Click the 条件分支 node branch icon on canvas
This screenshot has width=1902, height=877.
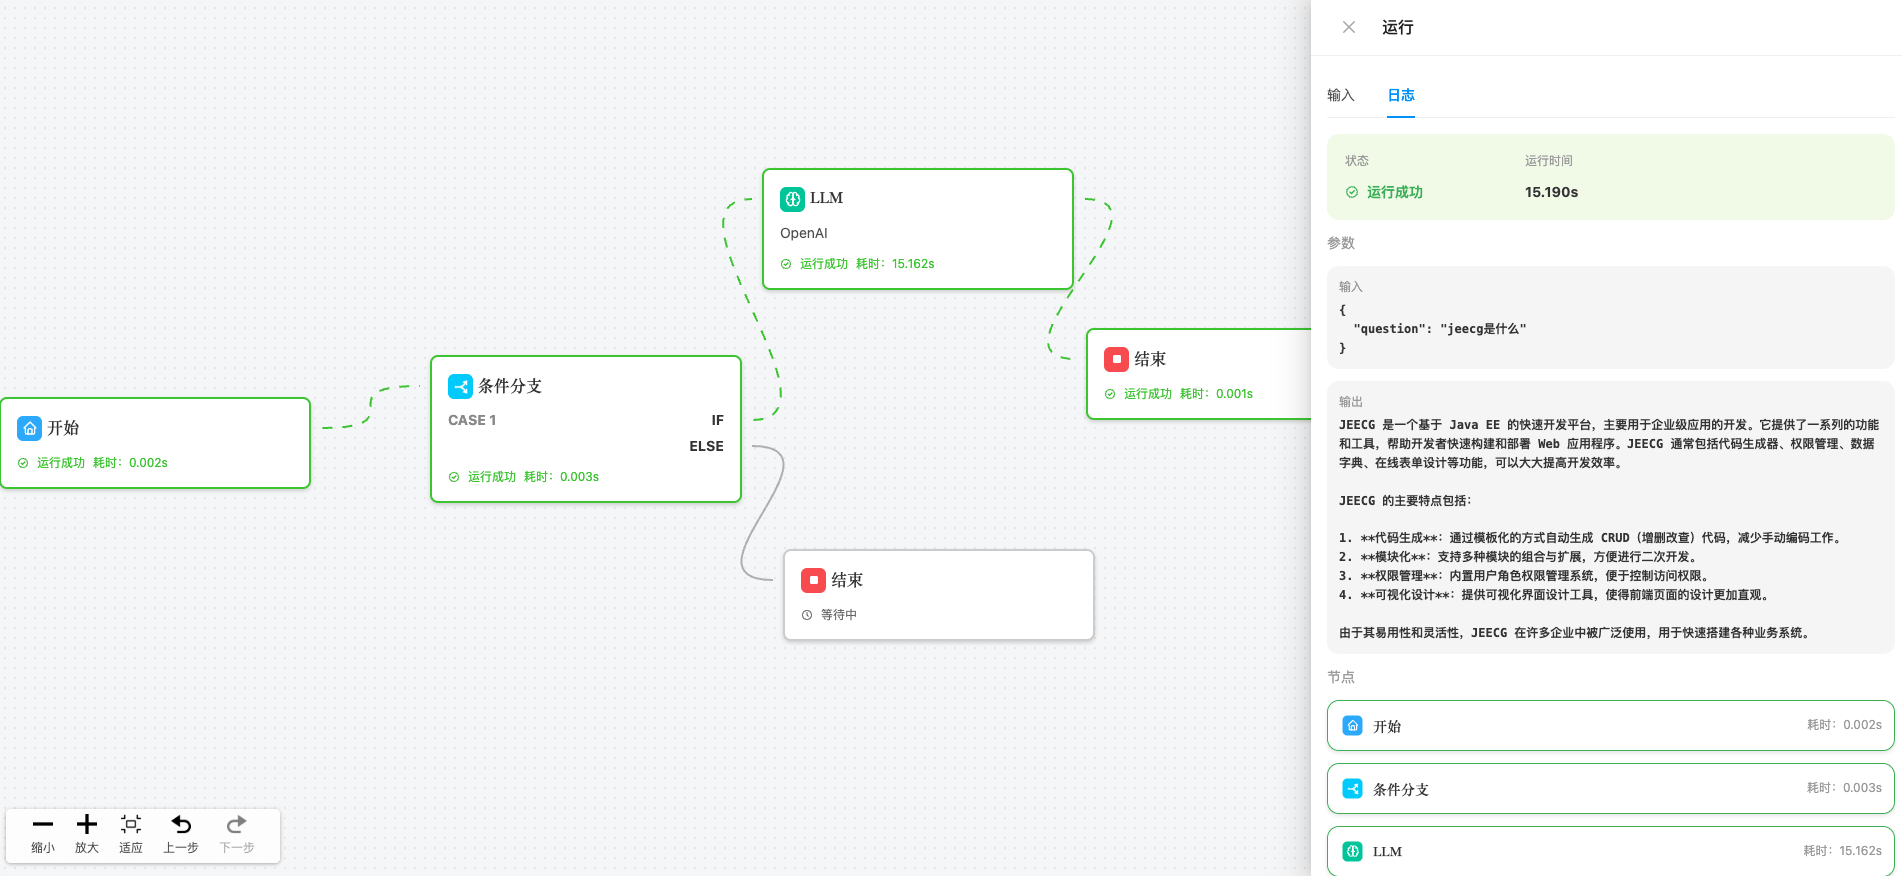pos(460,386)
